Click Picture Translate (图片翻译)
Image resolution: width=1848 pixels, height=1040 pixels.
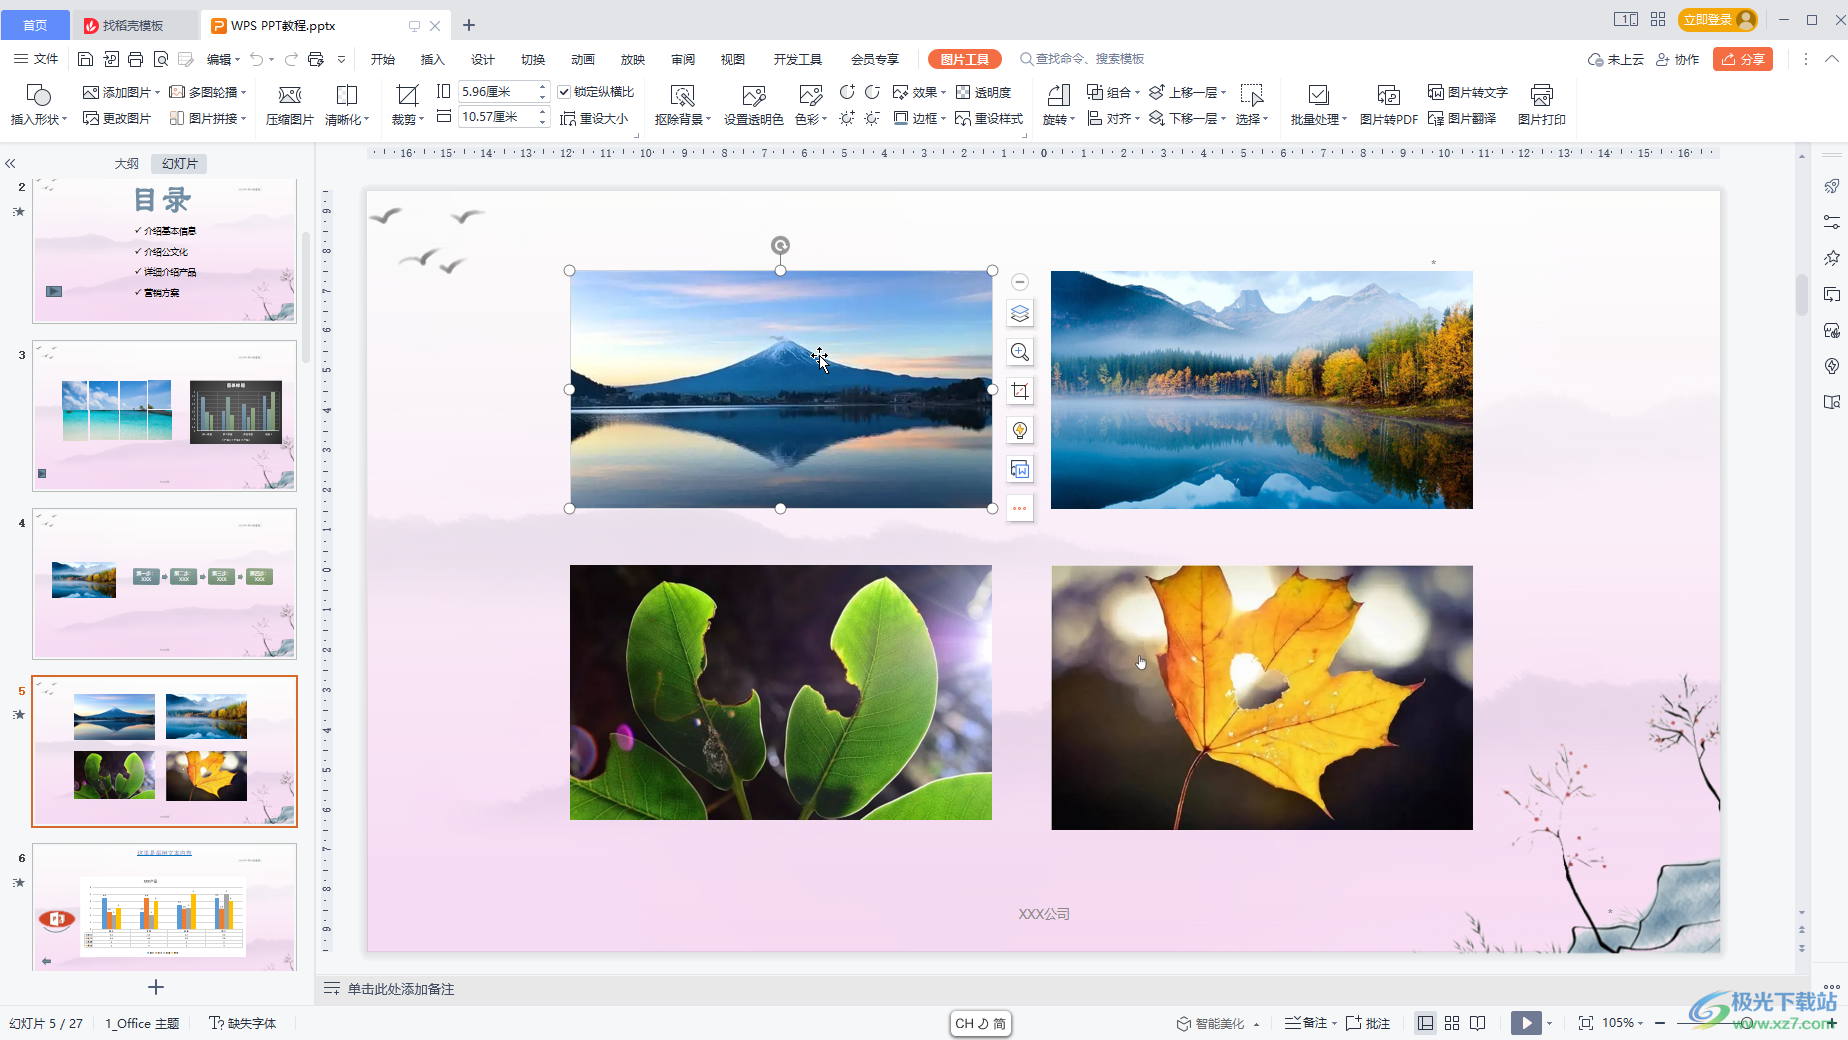coord(1462,118)
